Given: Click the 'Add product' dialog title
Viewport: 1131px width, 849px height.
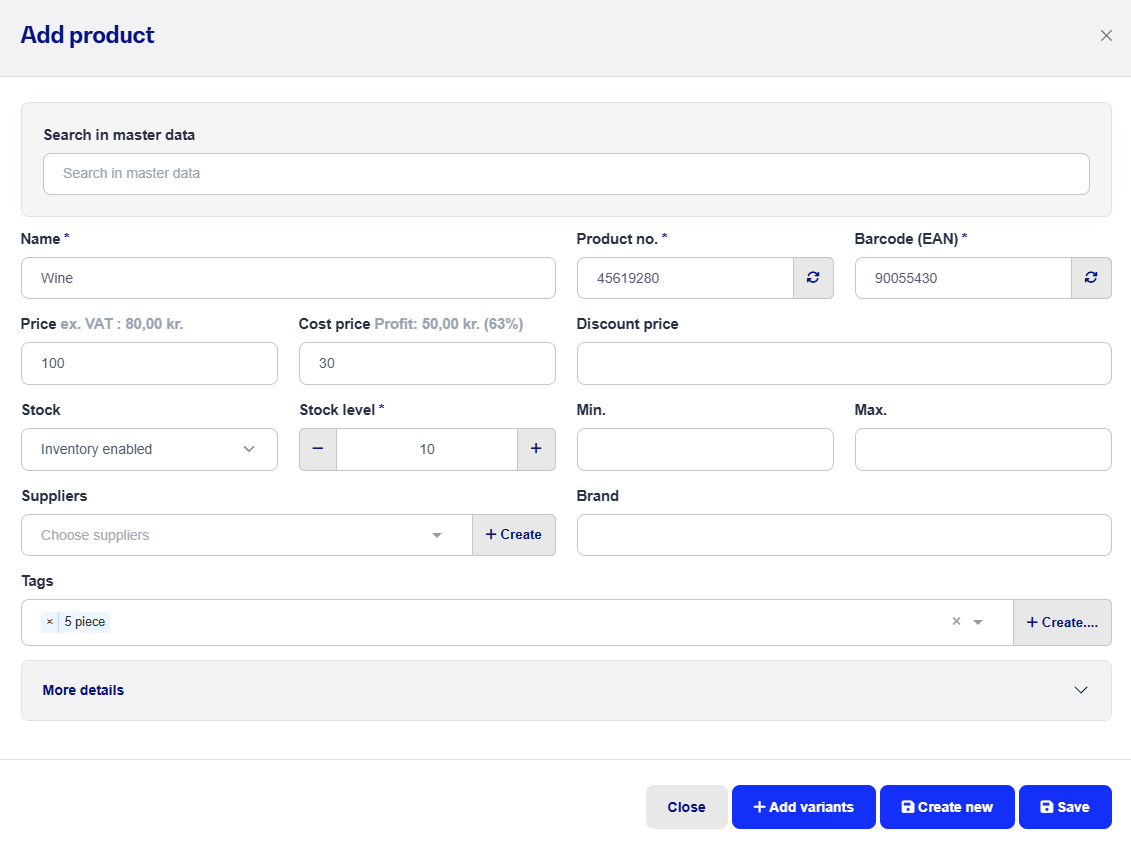Looking at the screenshot, I should pos(87,35).
